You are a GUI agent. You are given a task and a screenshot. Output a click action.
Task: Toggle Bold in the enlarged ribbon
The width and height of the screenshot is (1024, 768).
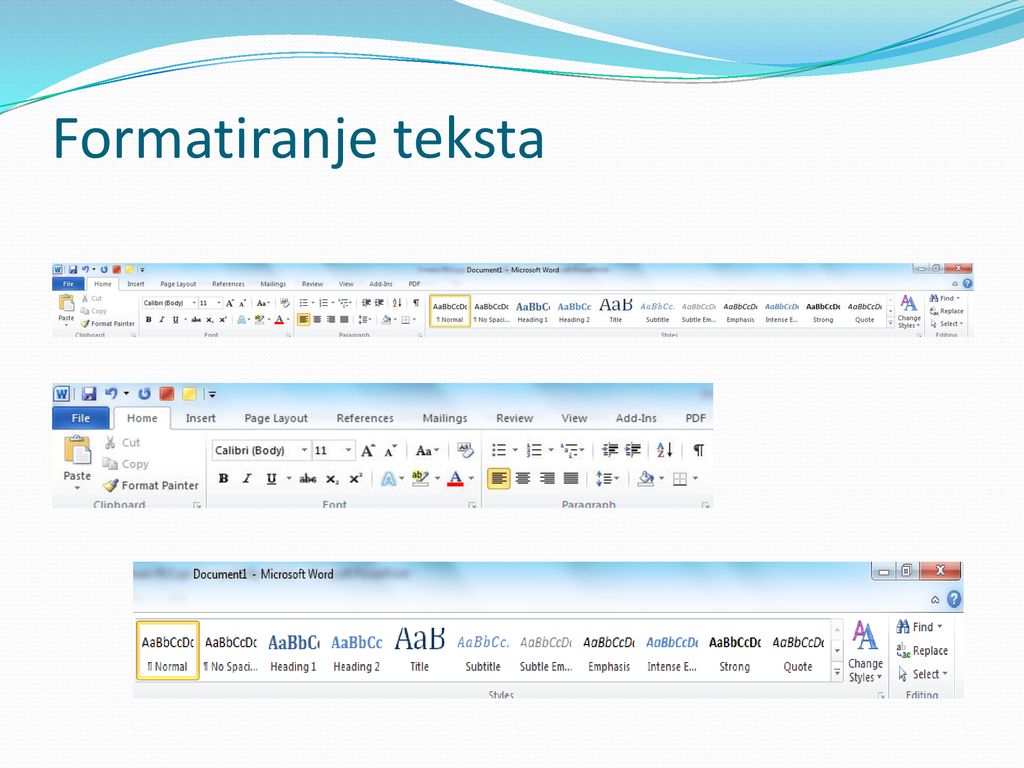point(223,479)
